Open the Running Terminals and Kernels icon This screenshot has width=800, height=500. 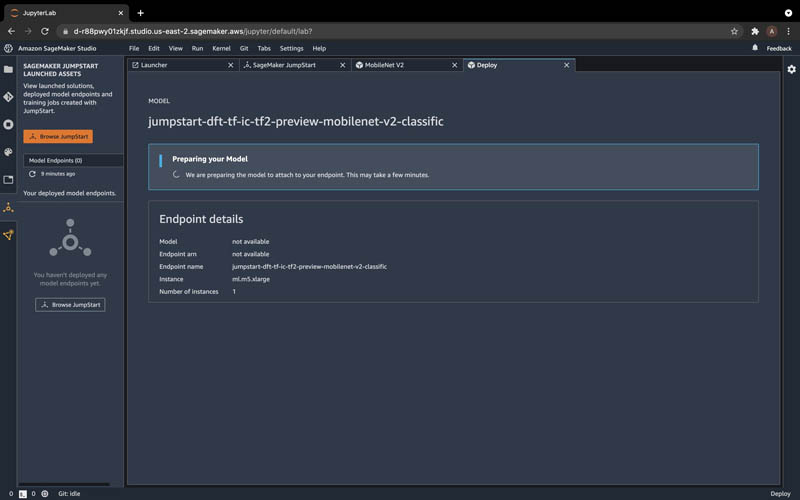[x=8, y=124]
